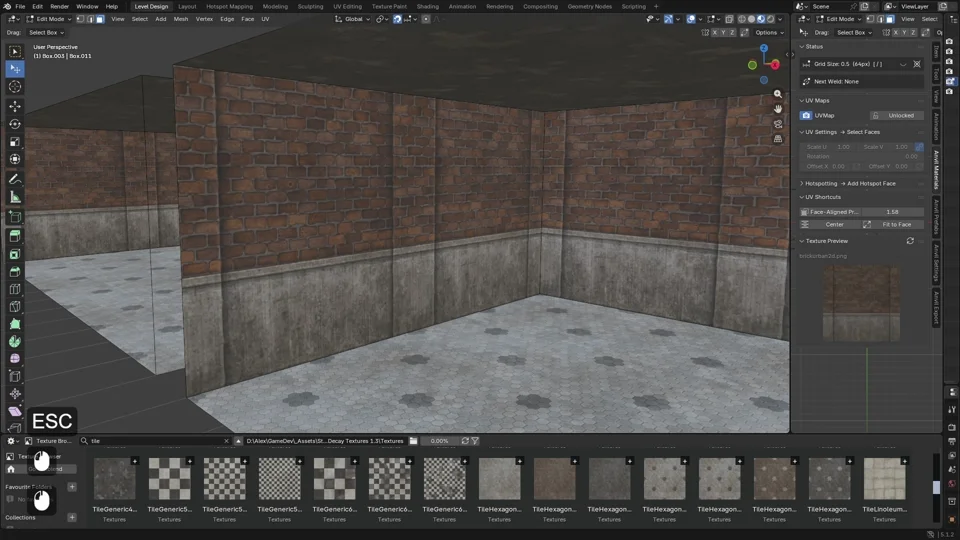Collapse the Status panel section
The image size is (960, 540).
point(802,47)
